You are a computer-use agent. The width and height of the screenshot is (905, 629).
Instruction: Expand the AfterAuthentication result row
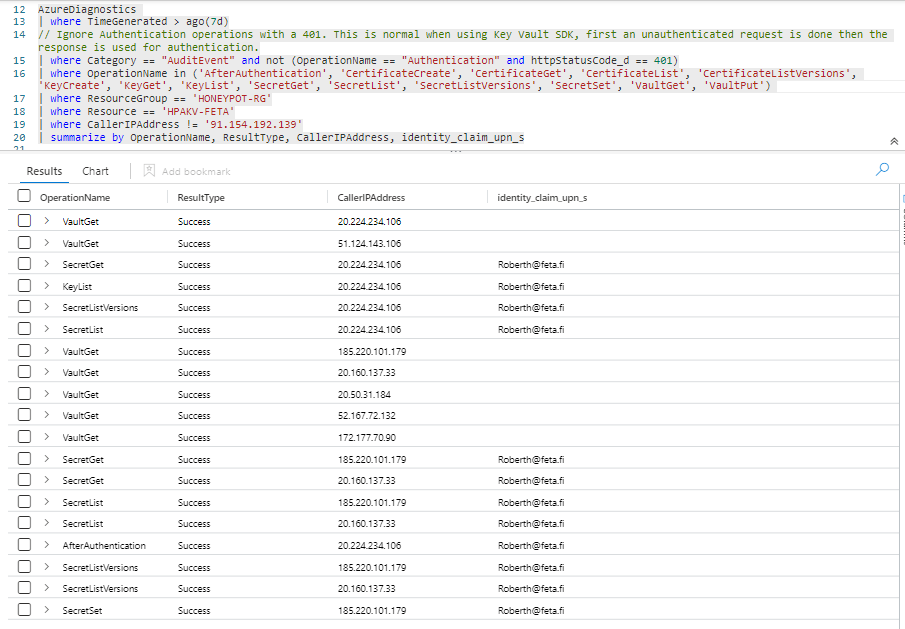point(47,545)
